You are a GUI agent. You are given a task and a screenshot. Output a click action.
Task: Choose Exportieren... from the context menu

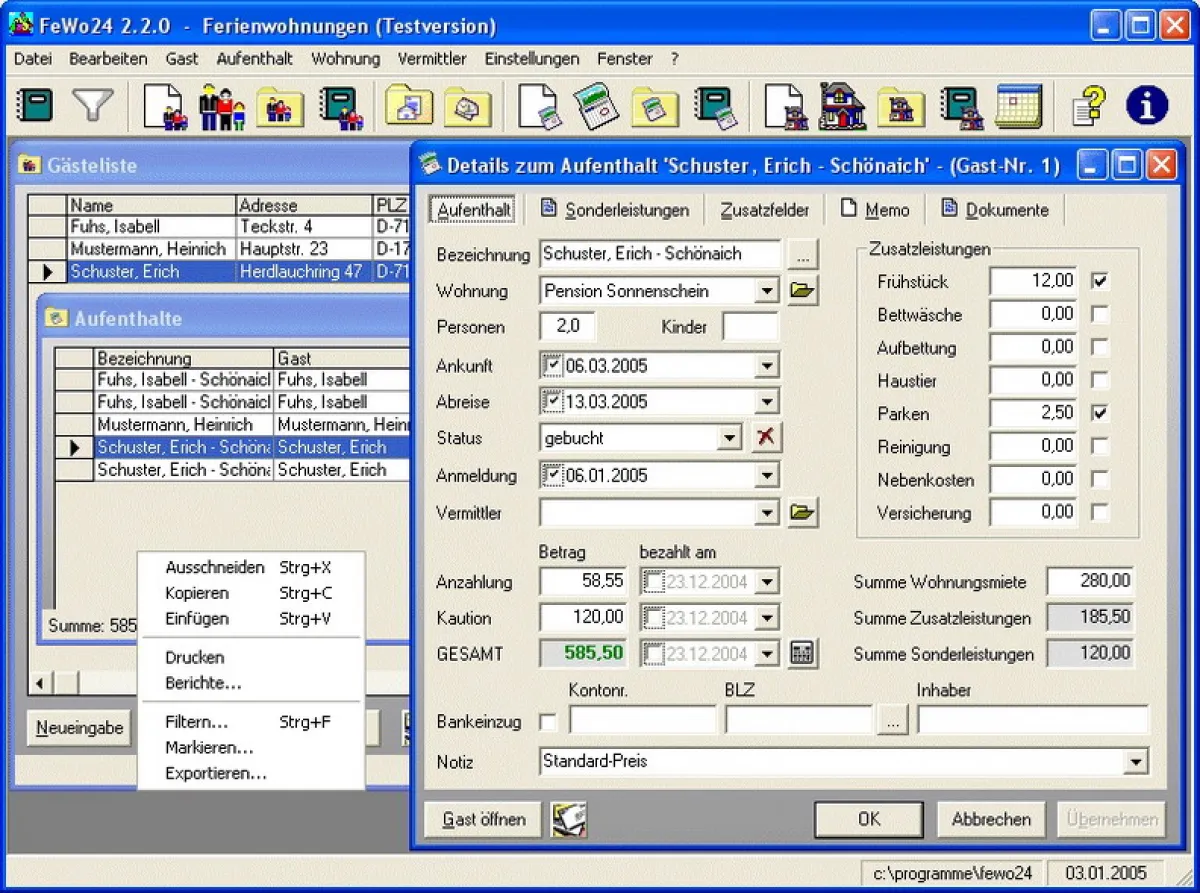[216, 773]
